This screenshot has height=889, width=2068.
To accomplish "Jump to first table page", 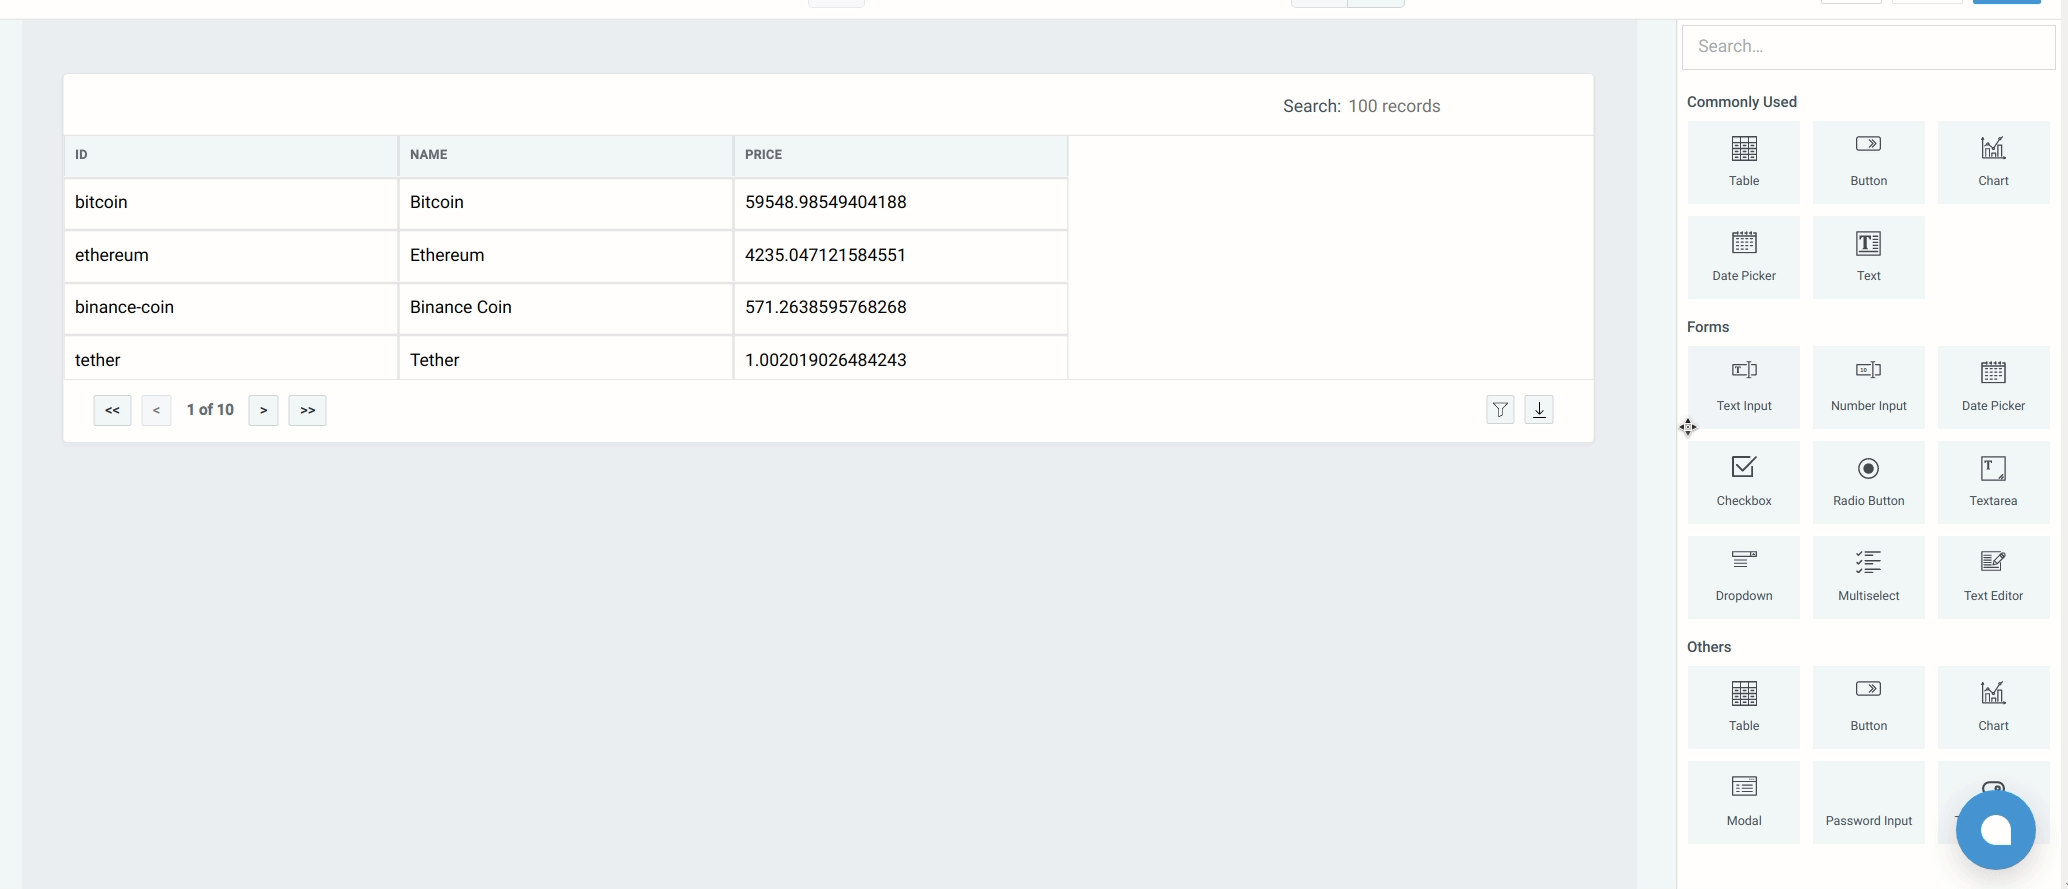I will click(x=112, y=410).
